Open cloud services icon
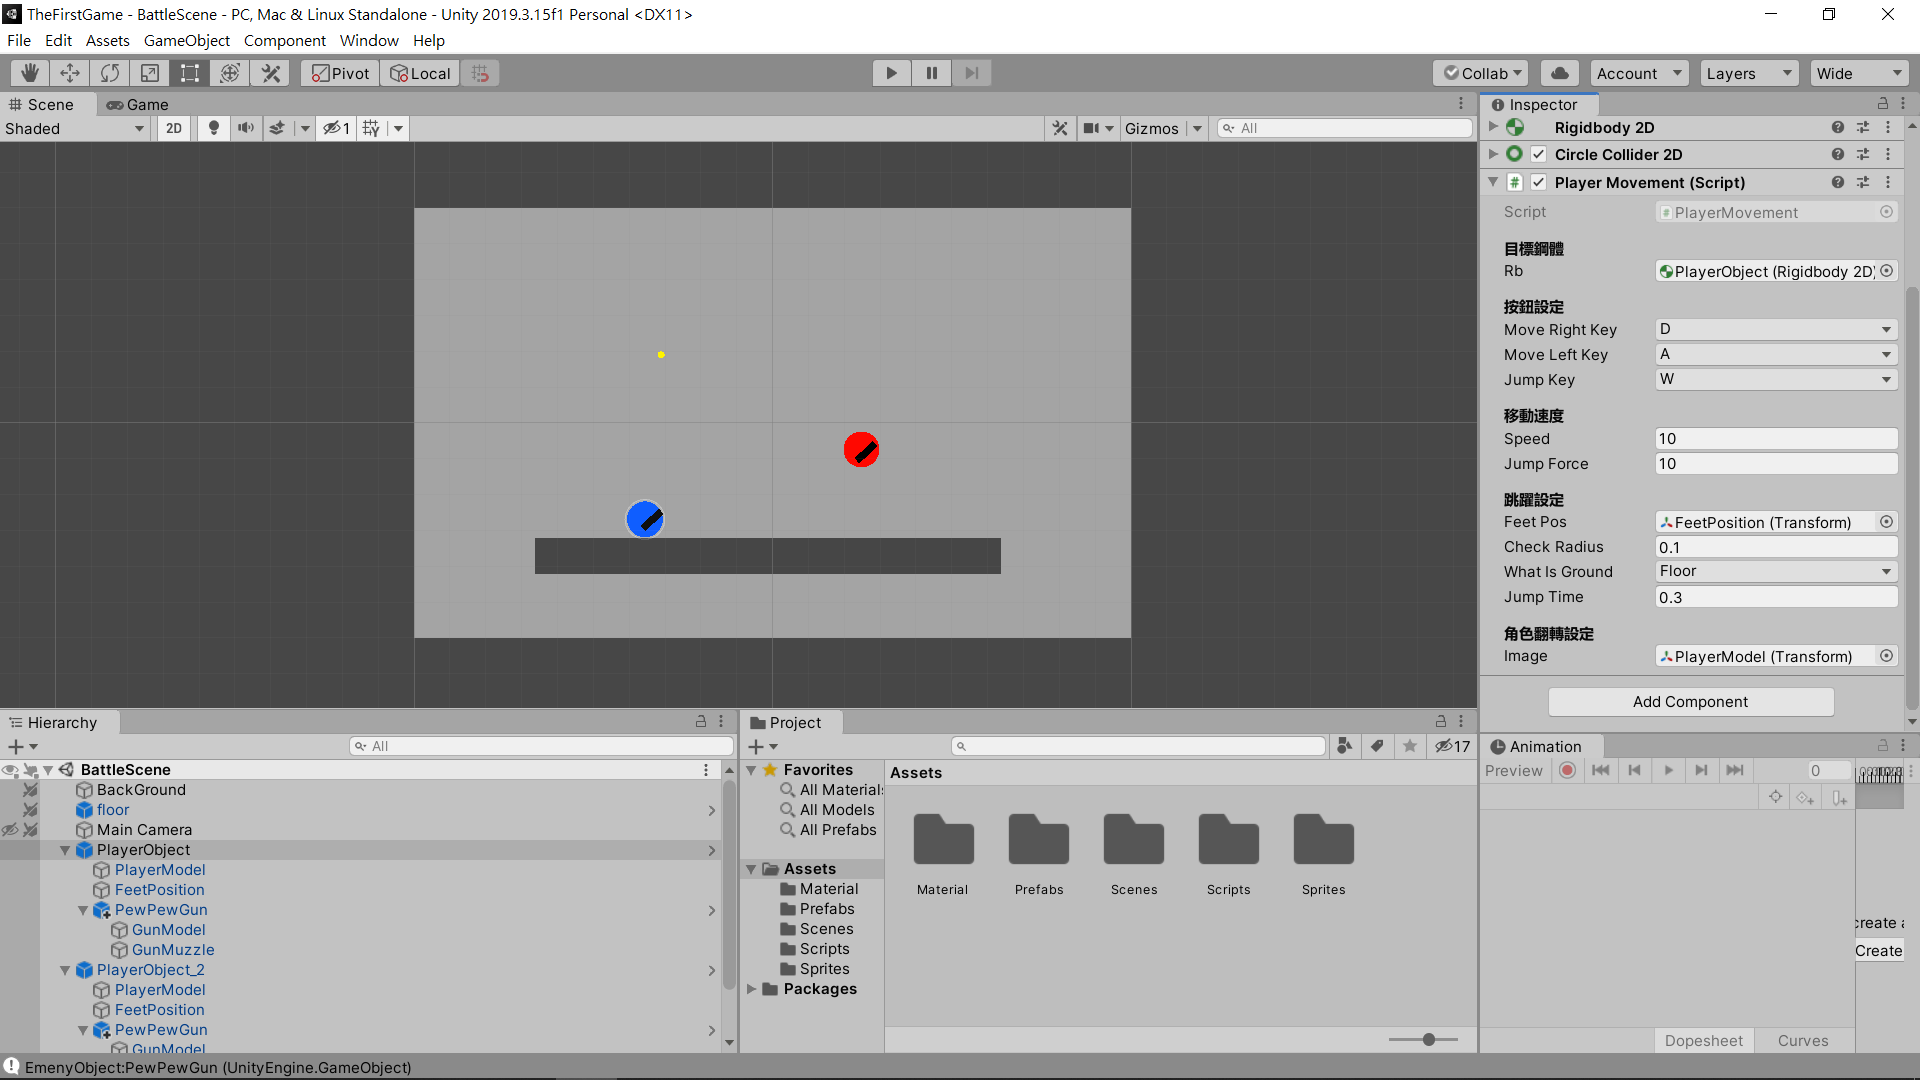Image resolution: width=1920 pixels, height=1080 pixels. [x=1560, y=73]
